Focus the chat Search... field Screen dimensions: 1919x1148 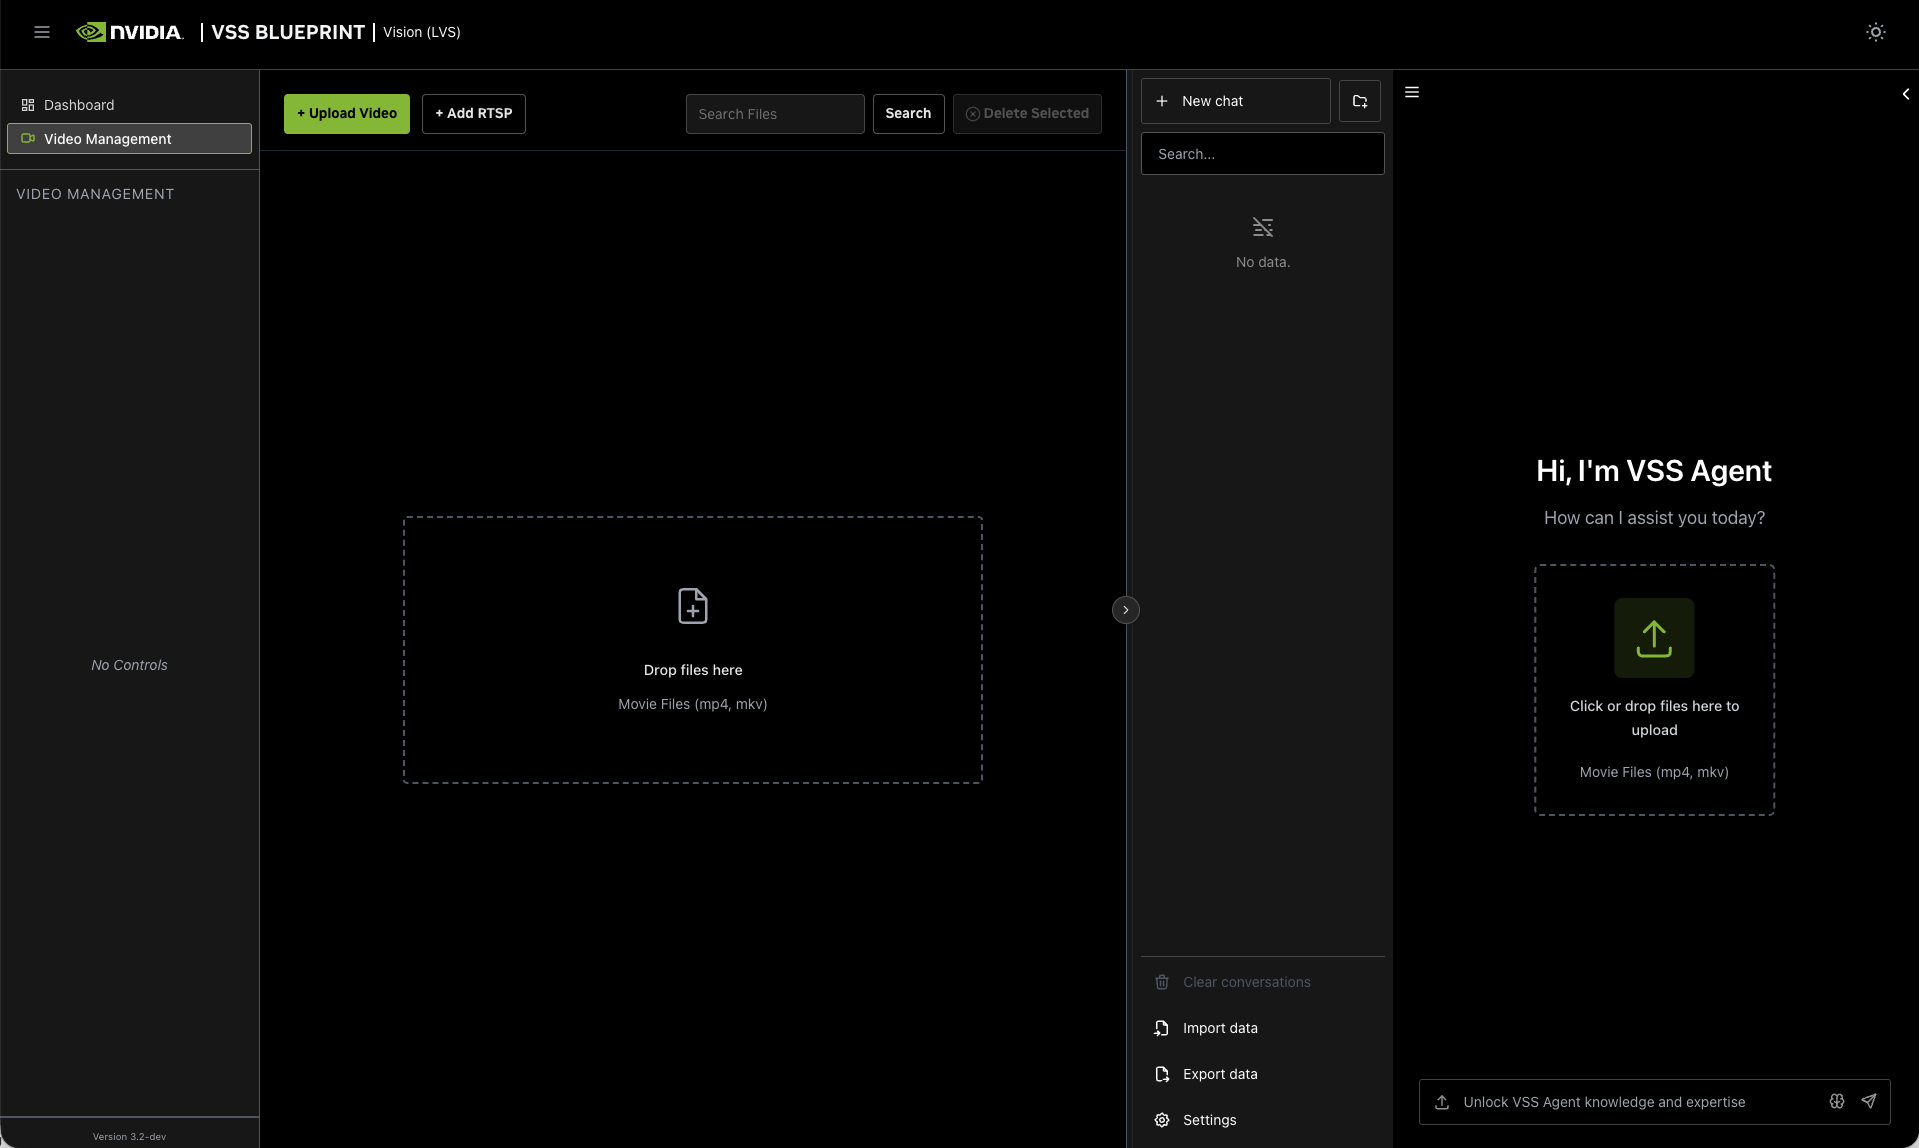[x=1263, y=154]
